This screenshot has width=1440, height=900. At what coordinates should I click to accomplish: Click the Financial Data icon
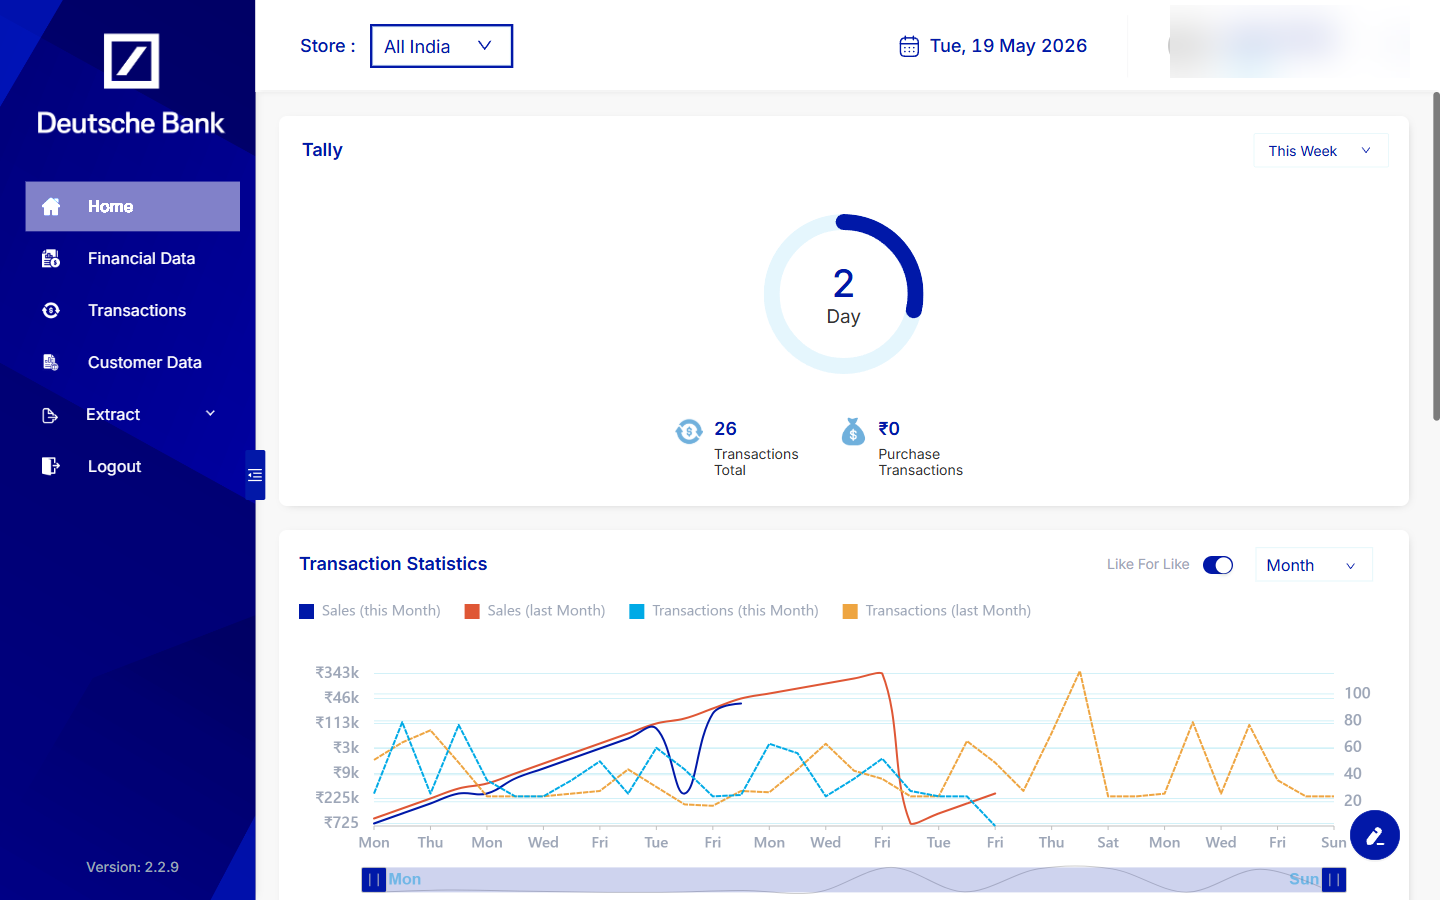tap(51, 258)
